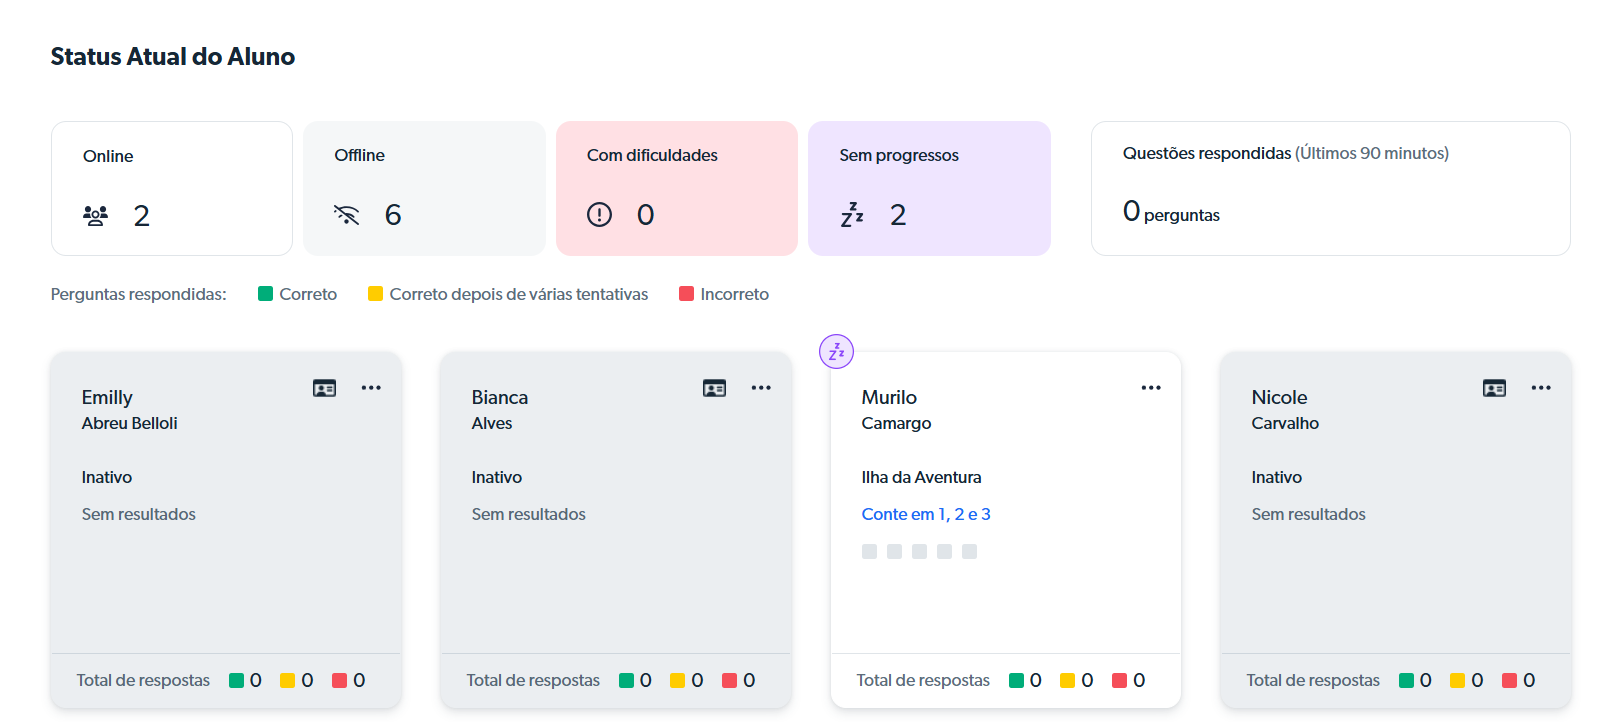Open Emilly's ID card icon
1618x722 pixels.
324,388
